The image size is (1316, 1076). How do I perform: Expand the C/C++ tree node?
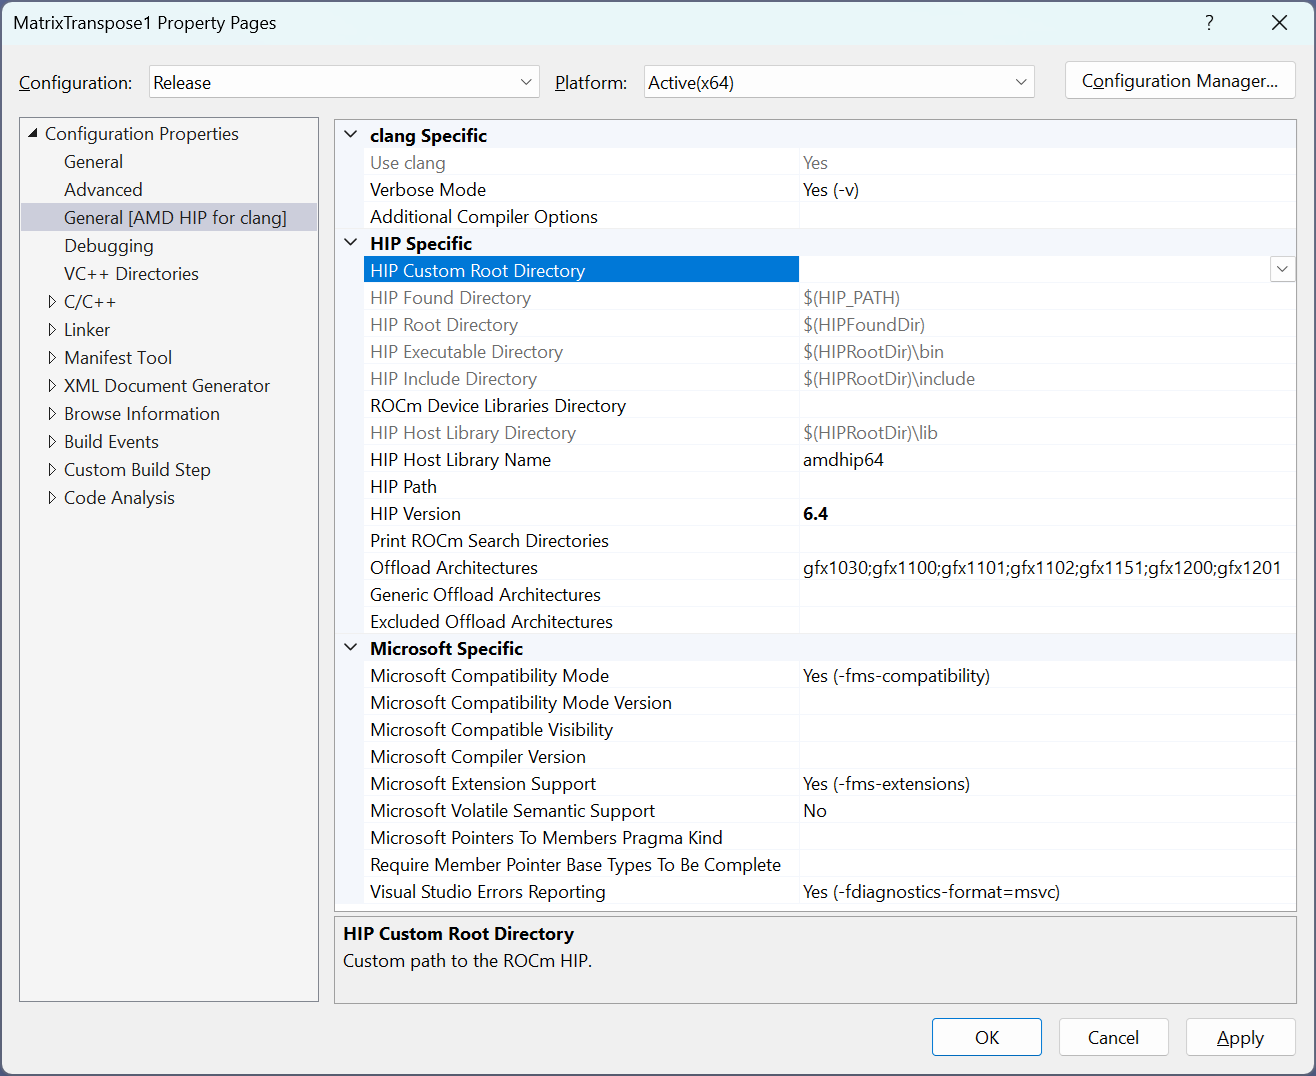[x=52, y=301]
